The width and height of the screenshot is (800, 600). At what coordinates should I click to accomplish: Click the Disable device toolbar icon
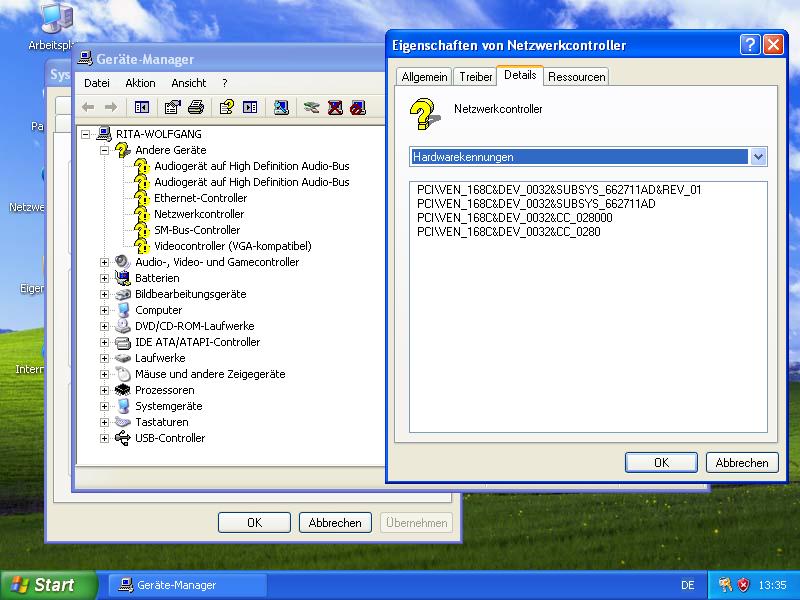click(358, 107)
